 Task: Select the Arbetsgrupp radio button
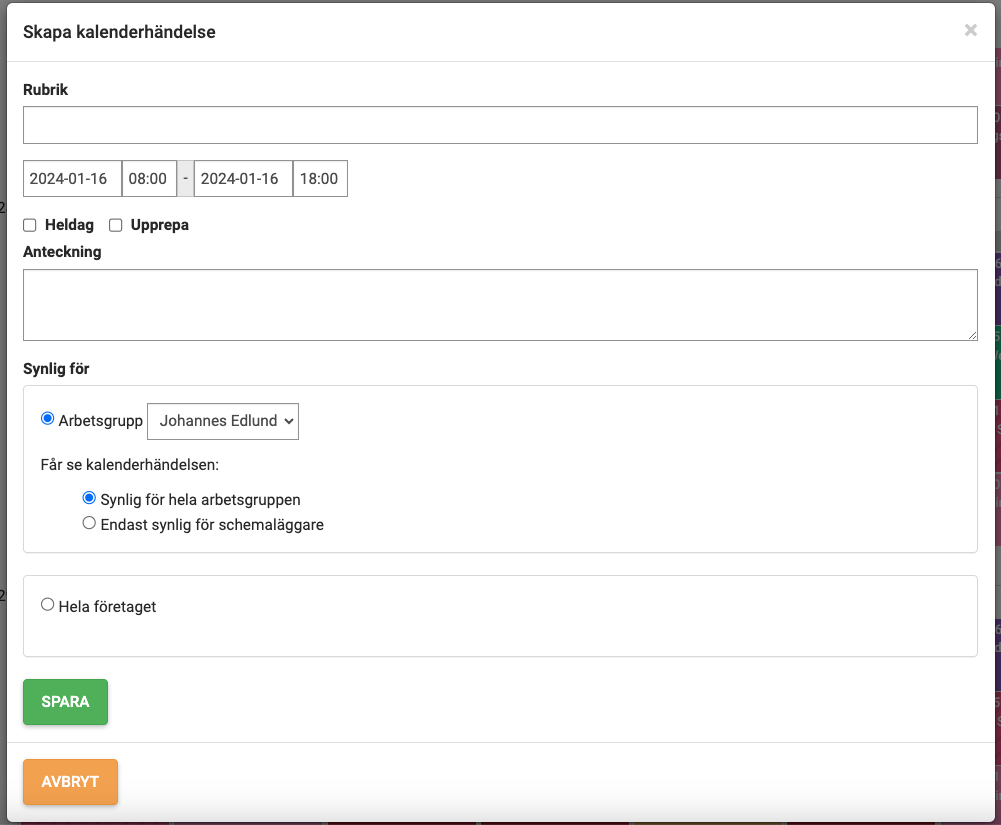(47, 419)
